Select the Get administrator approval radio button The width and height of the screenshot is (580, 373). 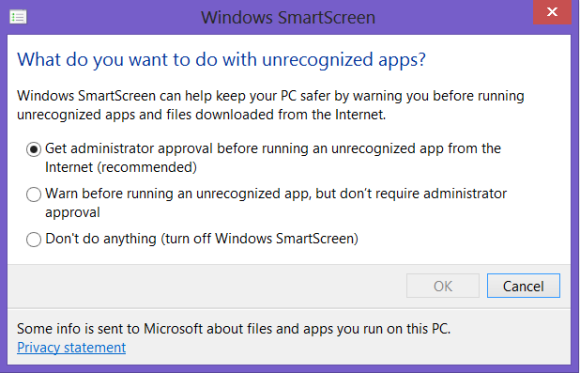[x=34, y=149]
